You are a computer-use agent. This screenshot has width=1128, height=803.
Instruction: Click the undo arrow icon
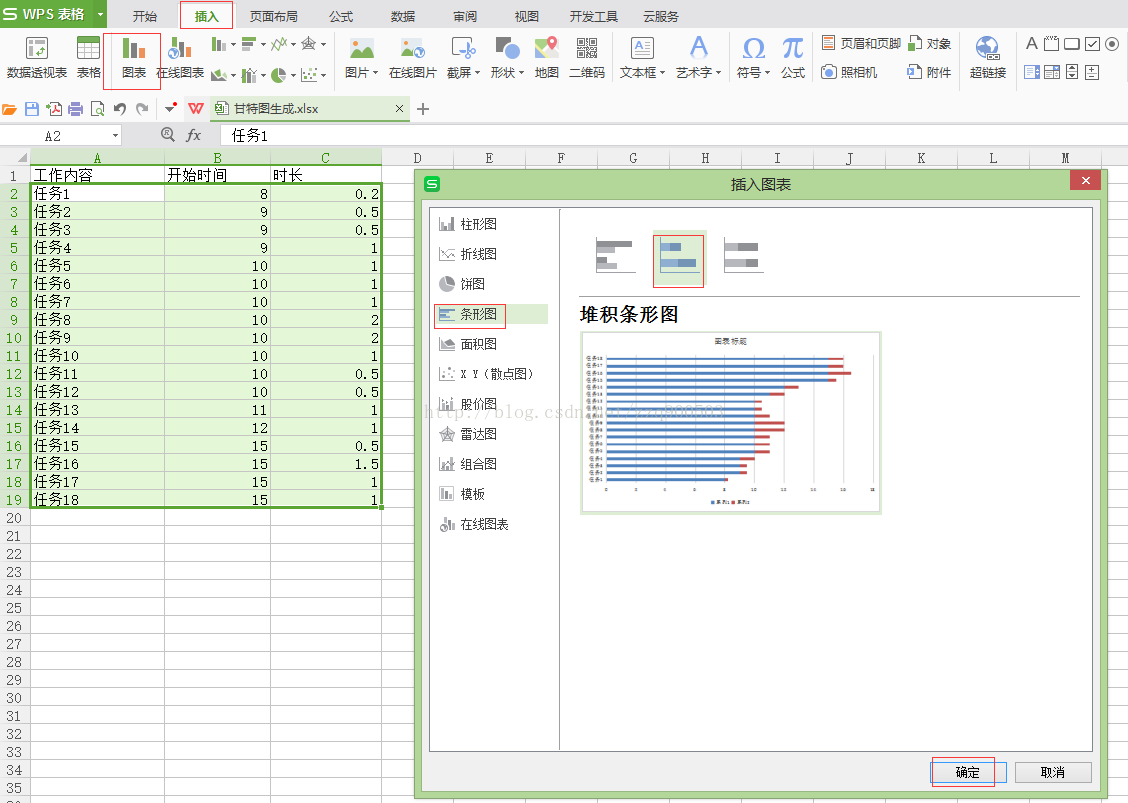pos(119,109)
